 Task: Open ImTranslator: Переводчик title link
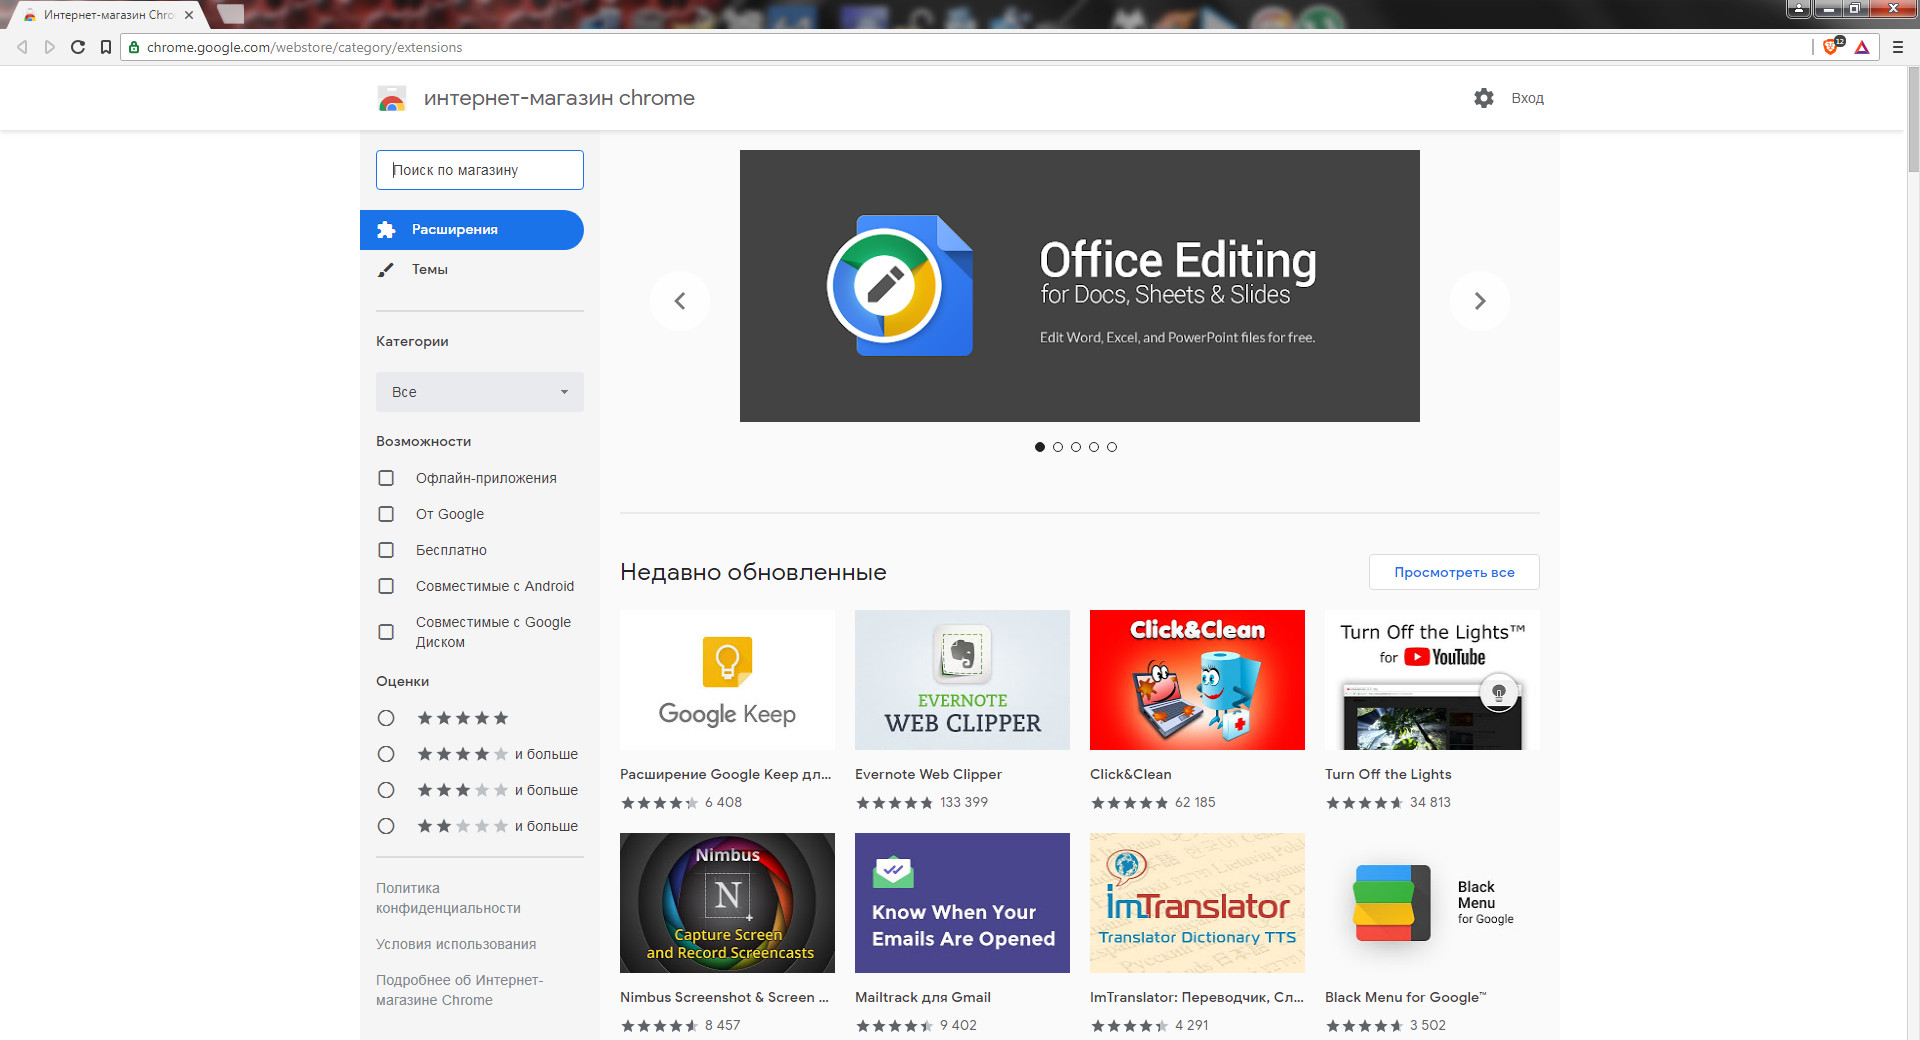1197,997
